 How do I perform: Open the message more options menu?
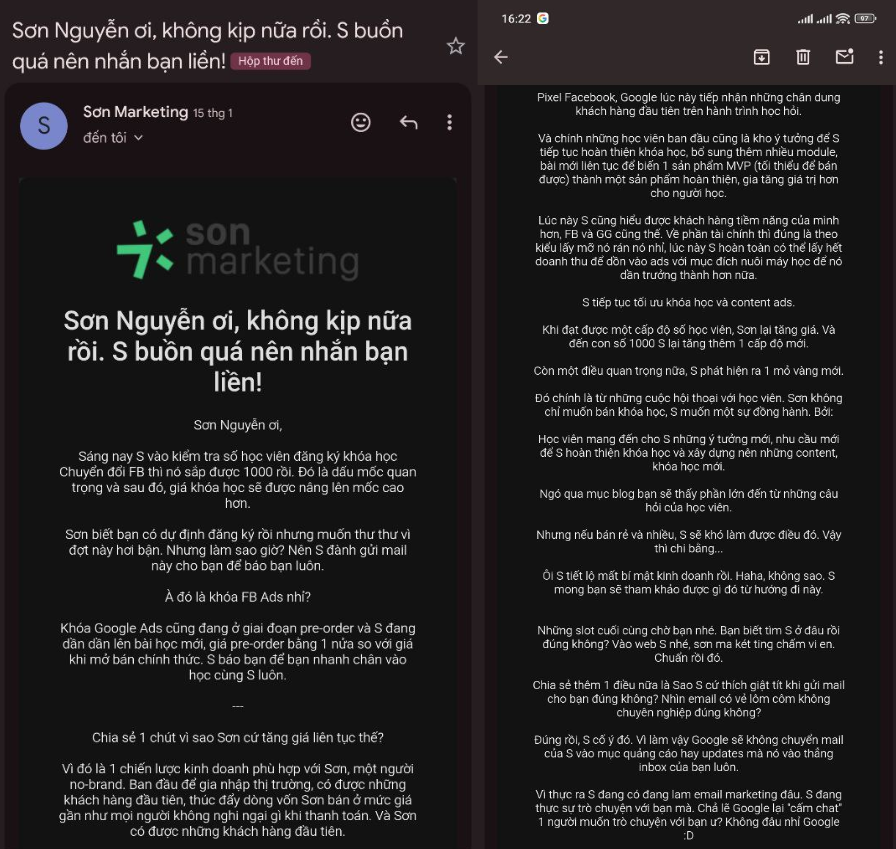[450, 122]
